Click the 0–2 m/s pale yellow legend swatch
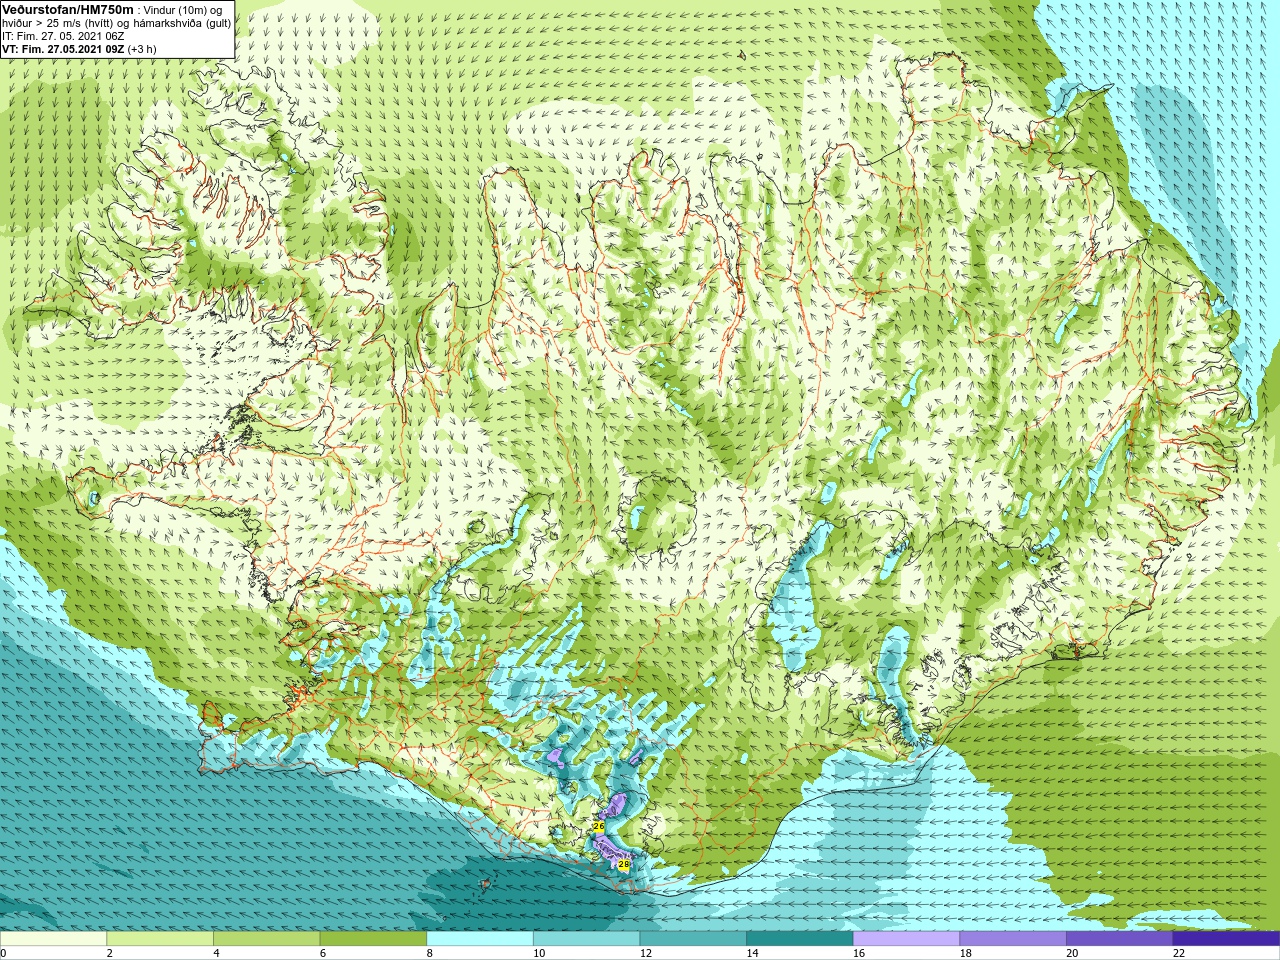Viewport: 1280px width, 960px height. (53, 939)
